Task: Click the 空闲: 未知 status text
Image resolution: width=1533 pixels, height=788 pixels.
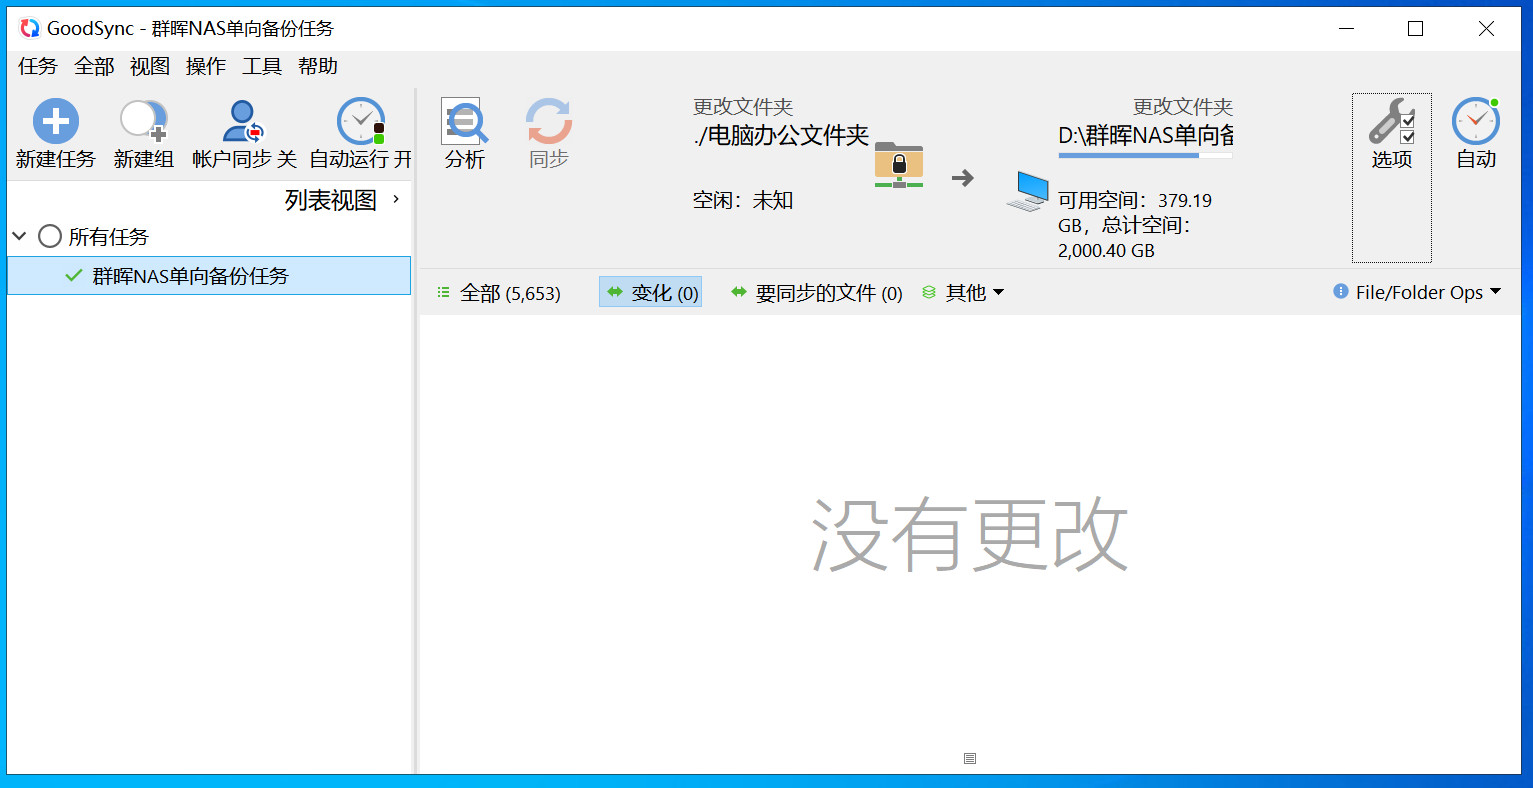Action: [743, 200]
